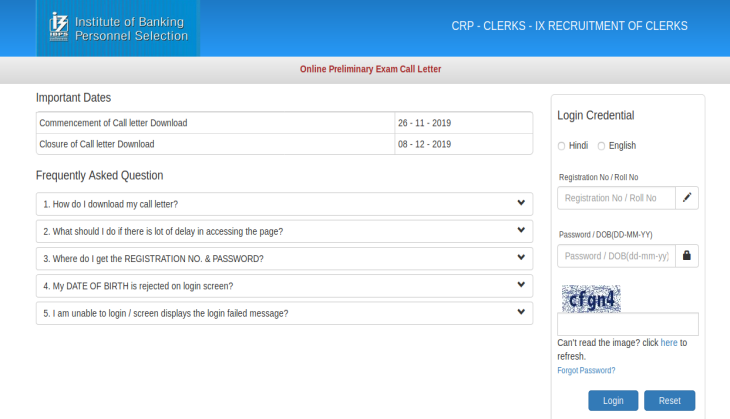730x419 pixels.
Task: Click the 'Frequently Asked Question' heading
Action: (100, 176)
